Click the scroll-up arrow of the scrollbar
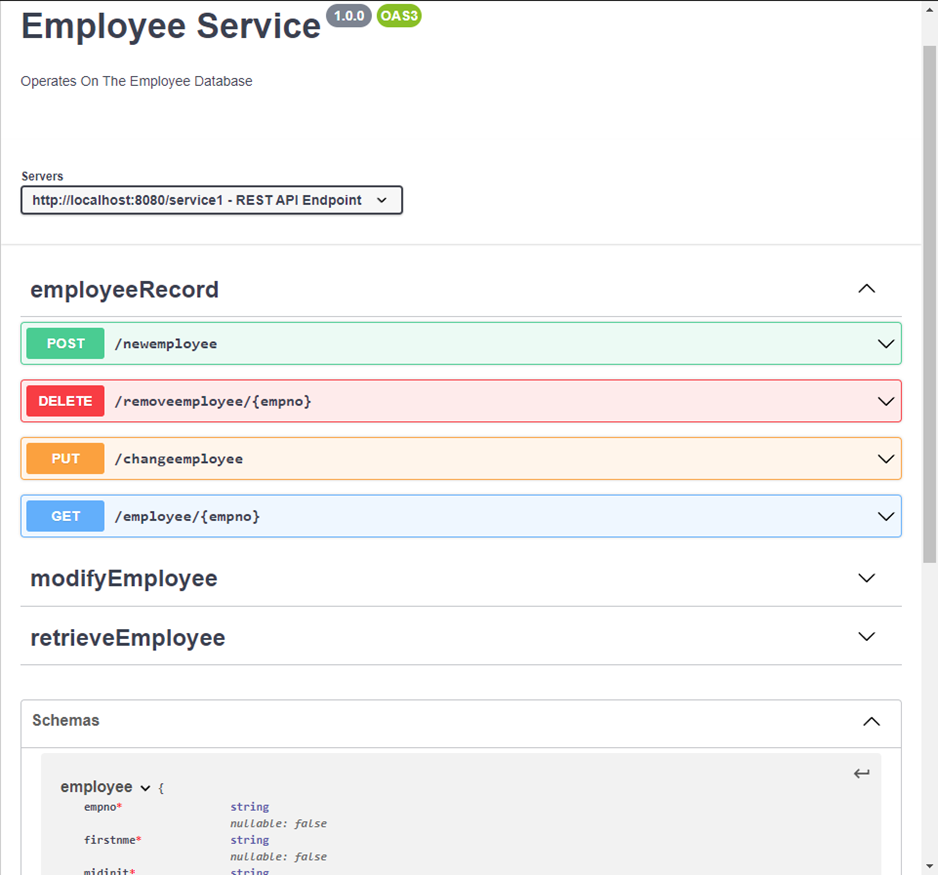The width and height of the screenshot is (938, 875). (930, 10)
